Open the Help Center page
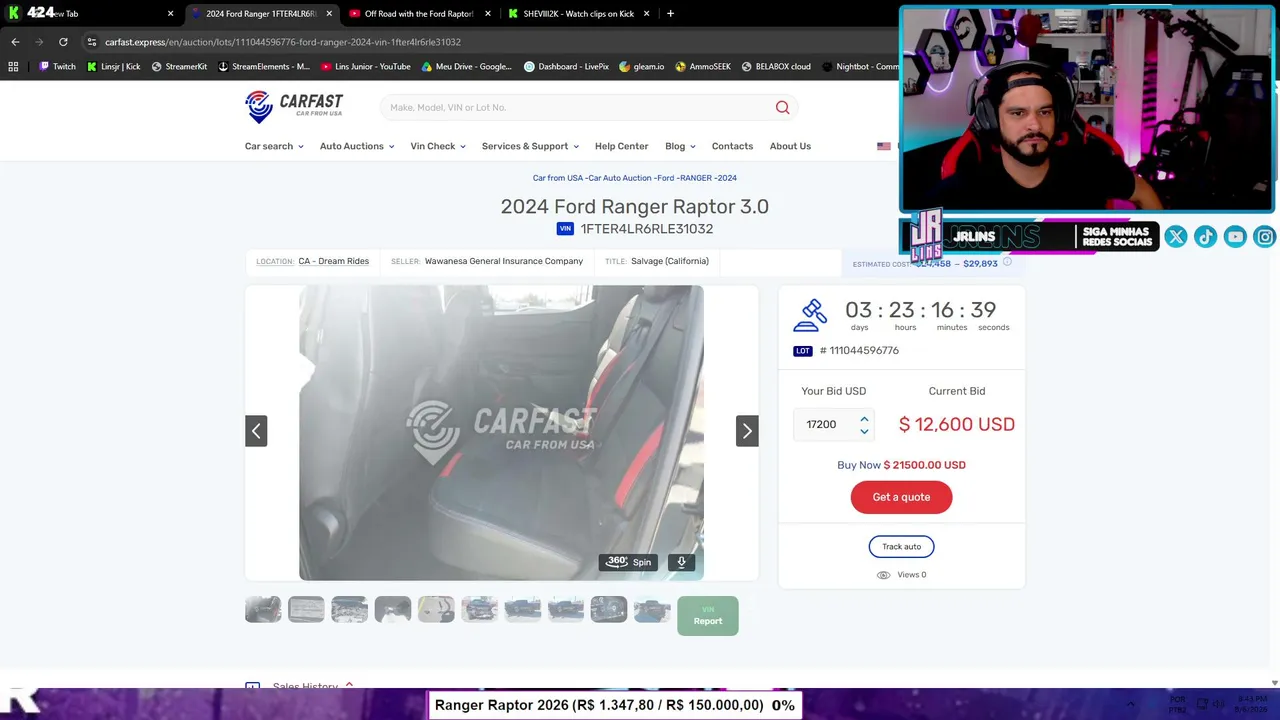Viewport: 1280px width, 720px height. click(x=622, y=146)
